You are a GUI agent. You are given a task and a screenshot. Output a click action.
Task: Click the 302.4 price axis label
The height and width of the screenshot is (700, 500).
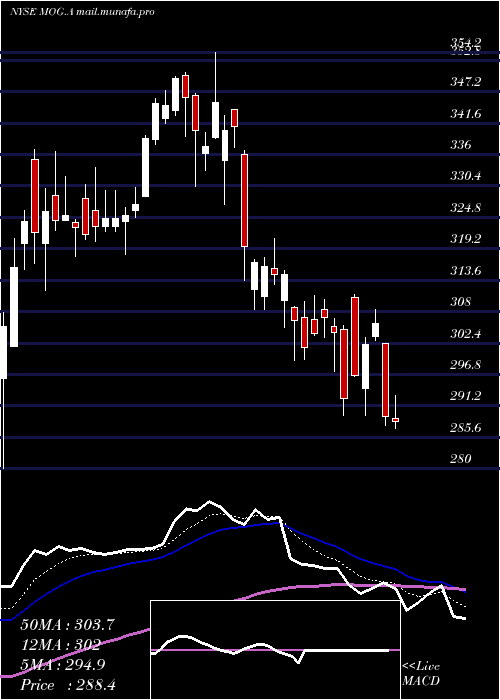(466, 333)
